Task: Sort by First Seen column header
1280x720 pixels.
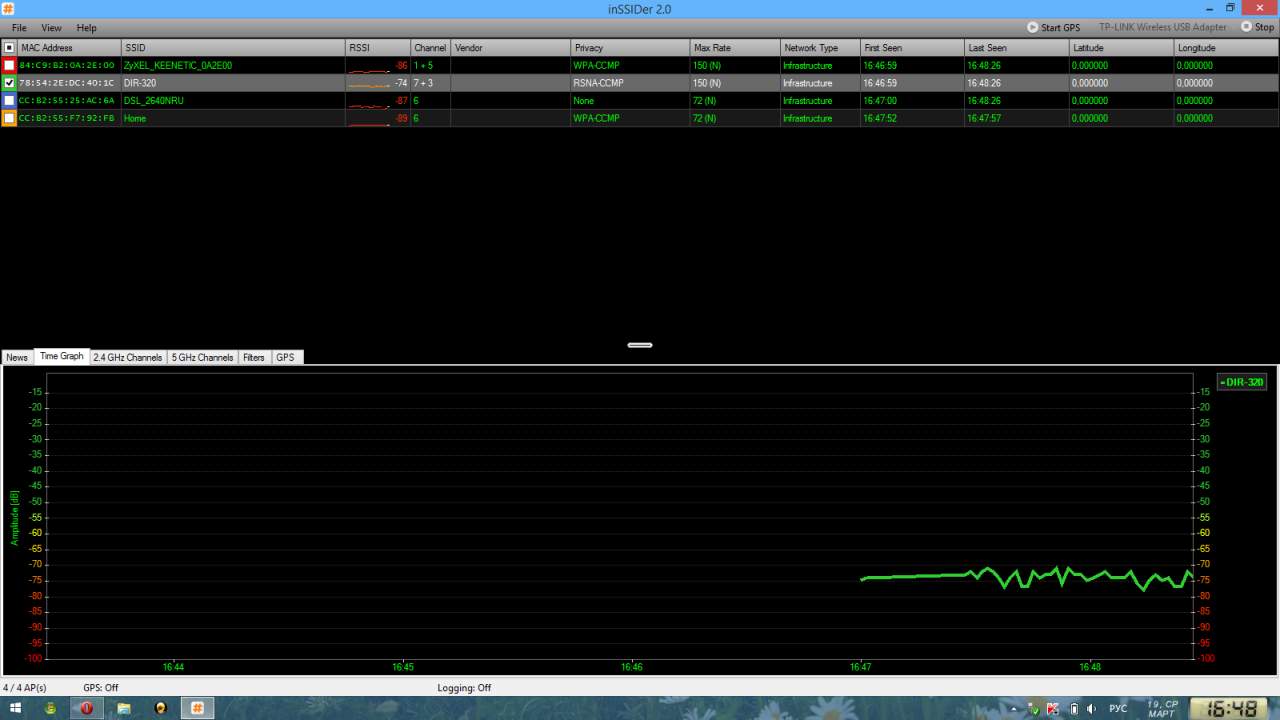Action: (x=912, y=47)
